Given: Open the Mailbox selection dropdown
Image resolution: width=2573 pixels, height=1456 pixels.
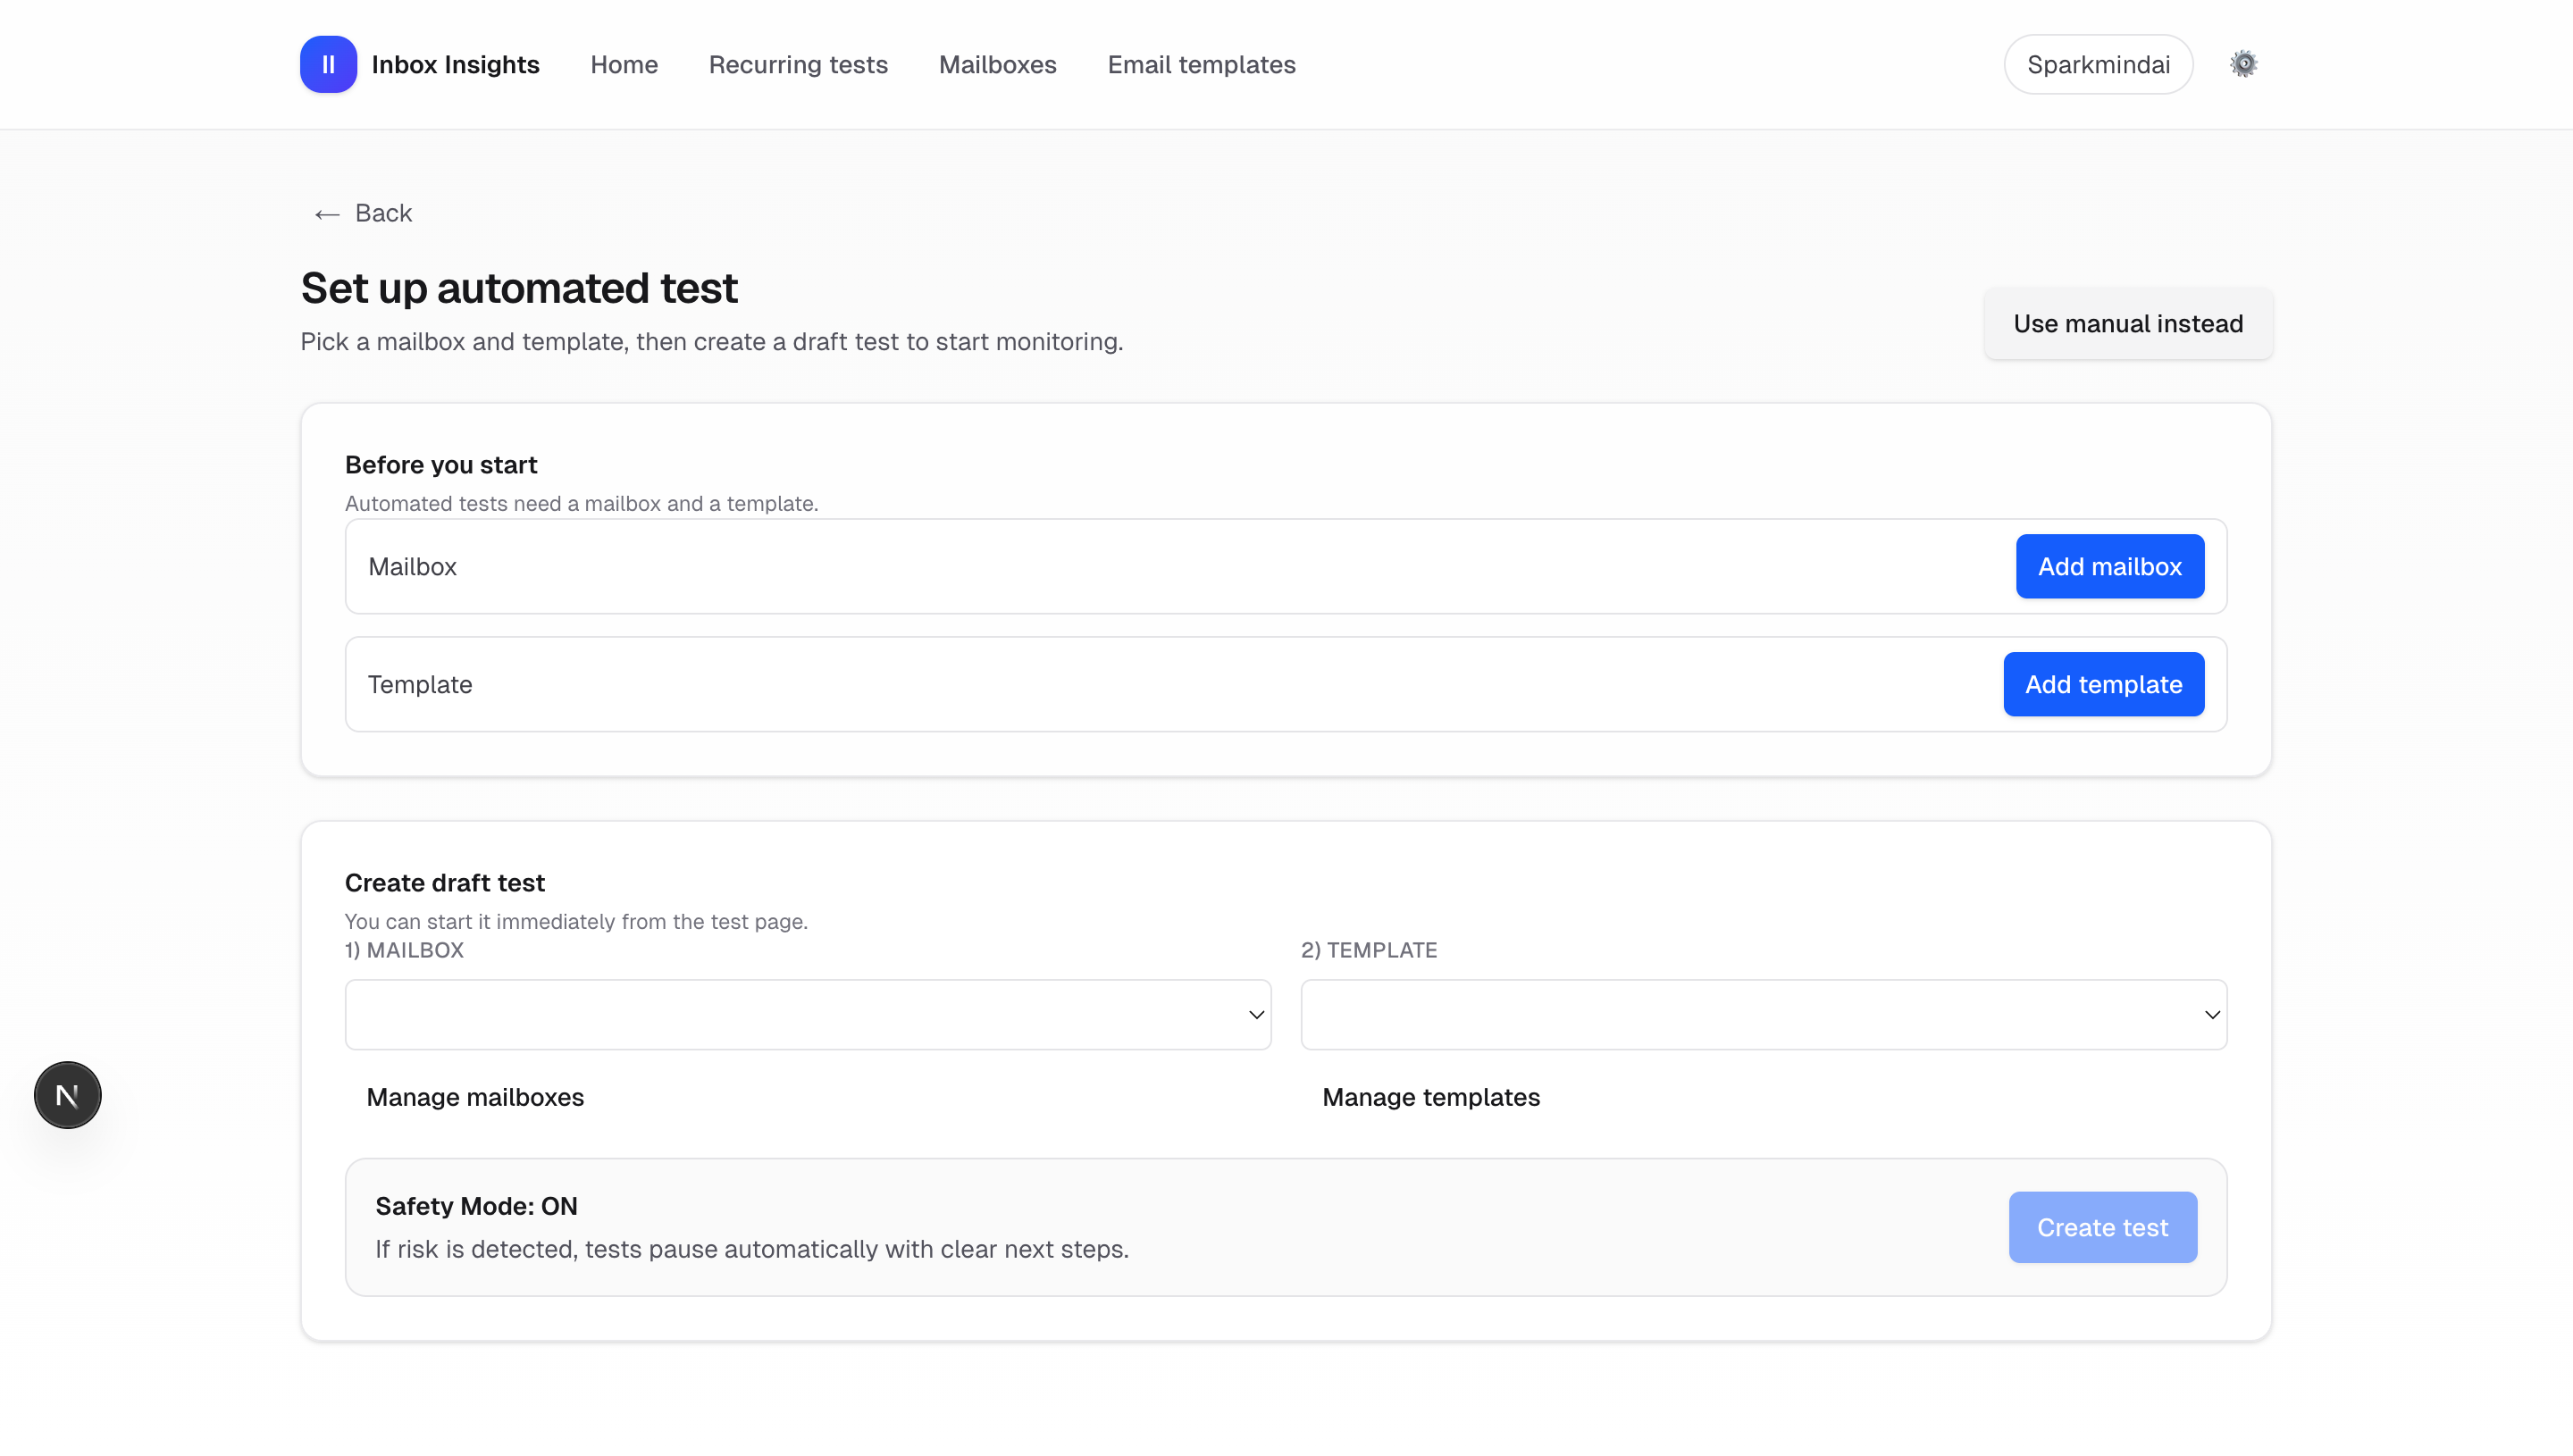Looking at the screenshot, I should (x=806, y=1014).
